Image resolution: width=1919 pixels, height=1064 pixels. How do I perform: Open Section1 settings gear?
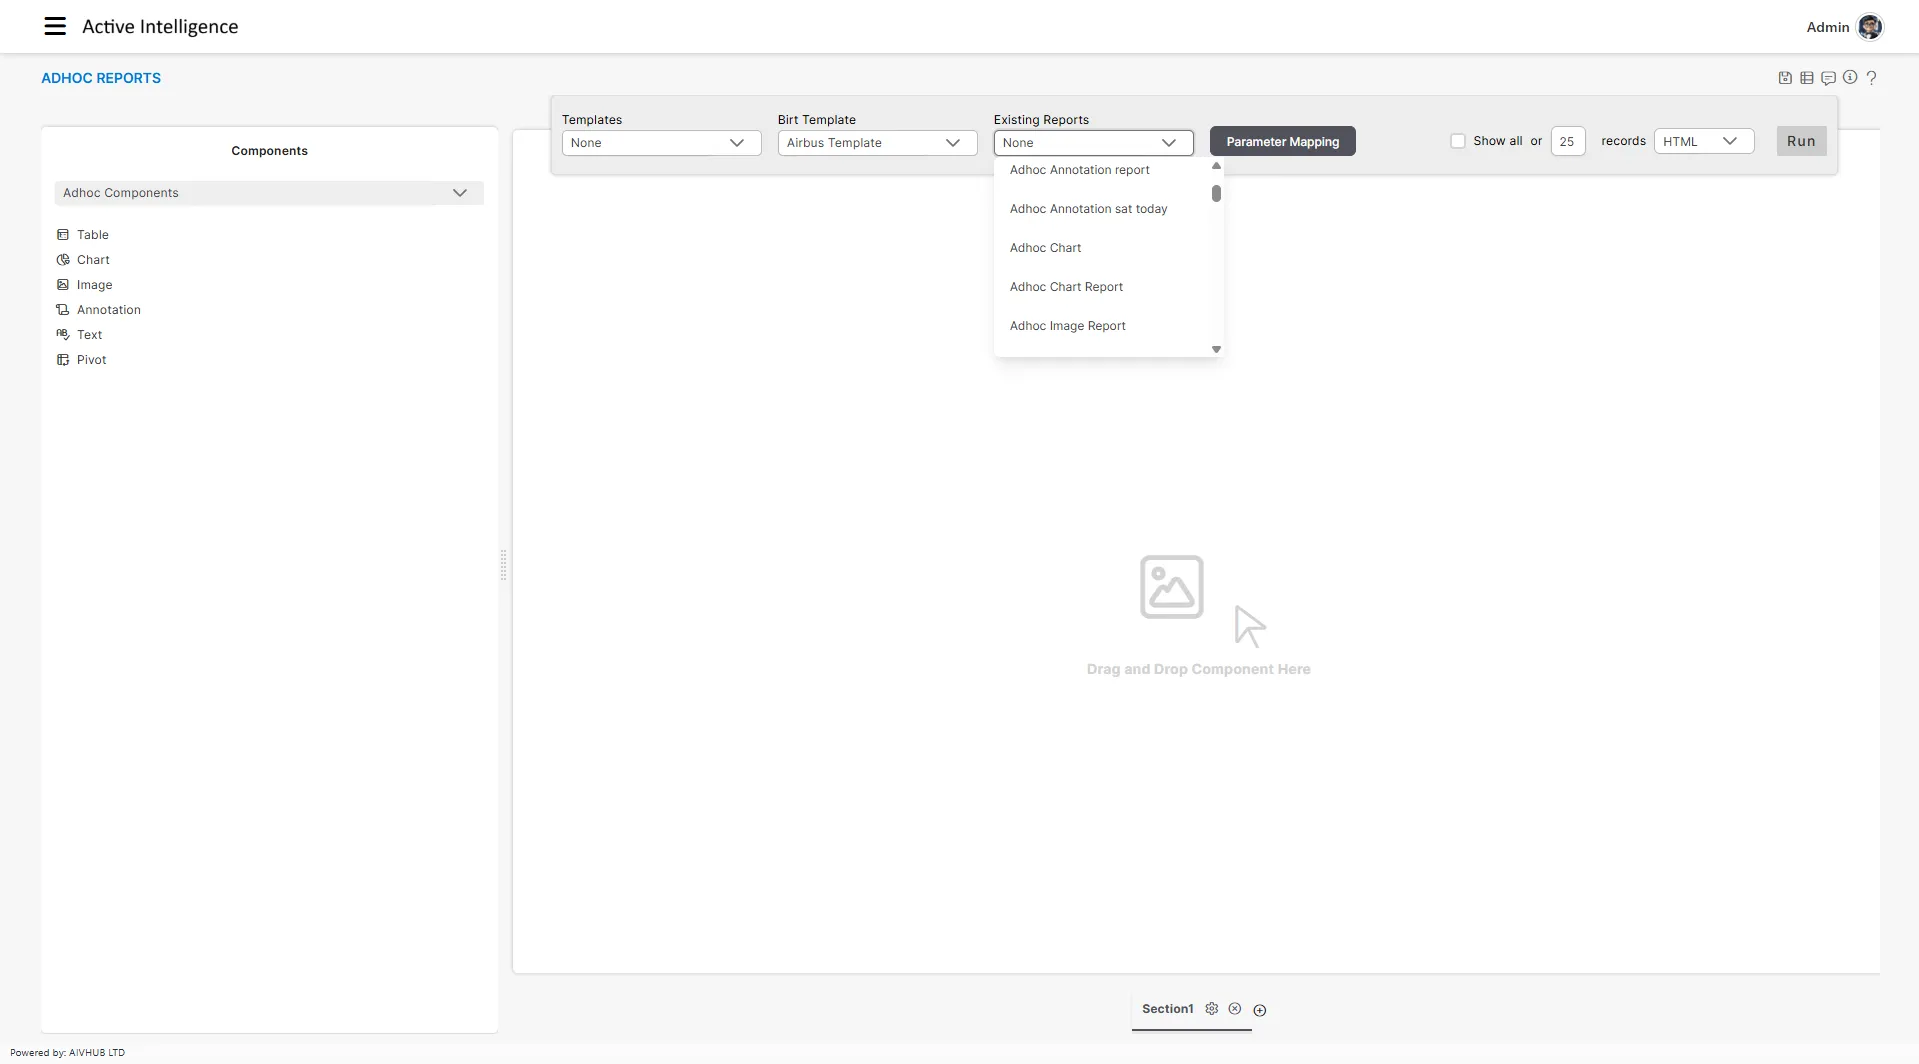coord(1212,1009)
